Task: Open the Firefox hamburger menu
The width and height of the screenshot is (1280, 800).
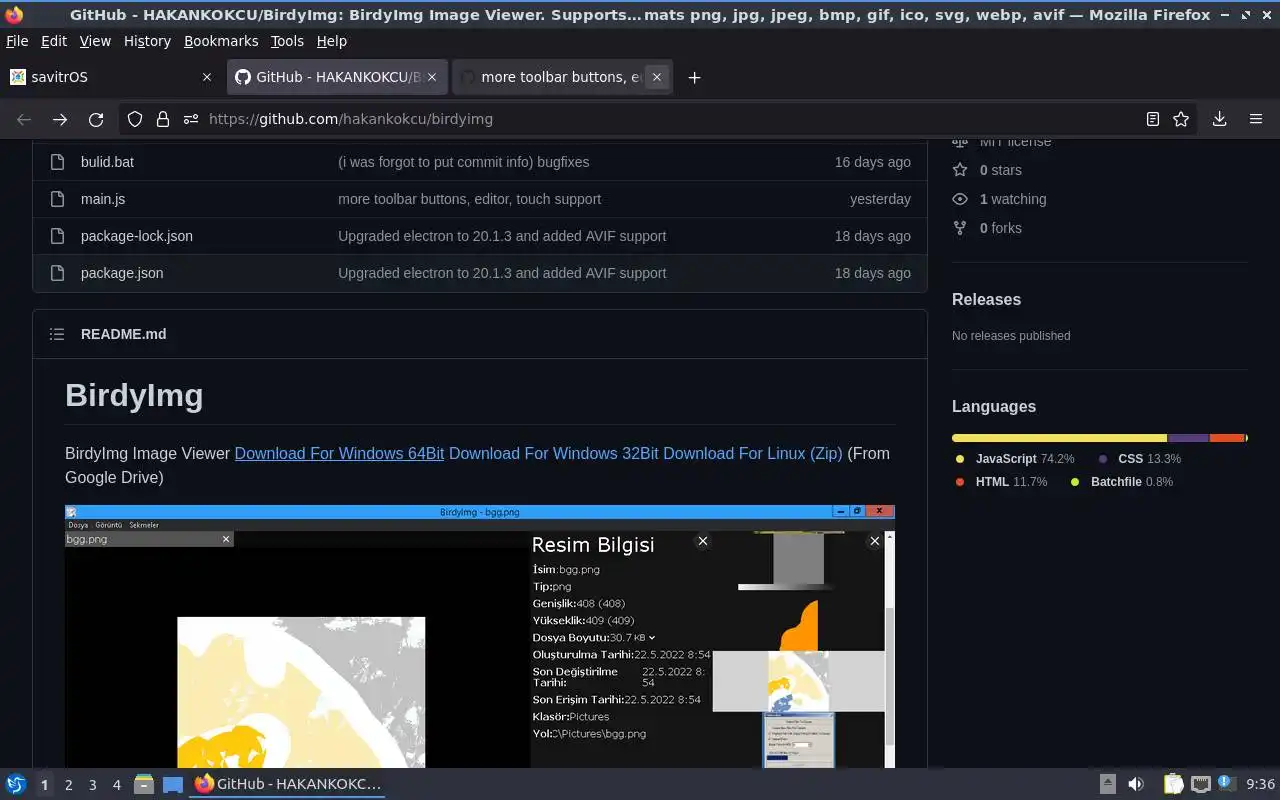Action: pyautogui.click(x=1256, y=119)
